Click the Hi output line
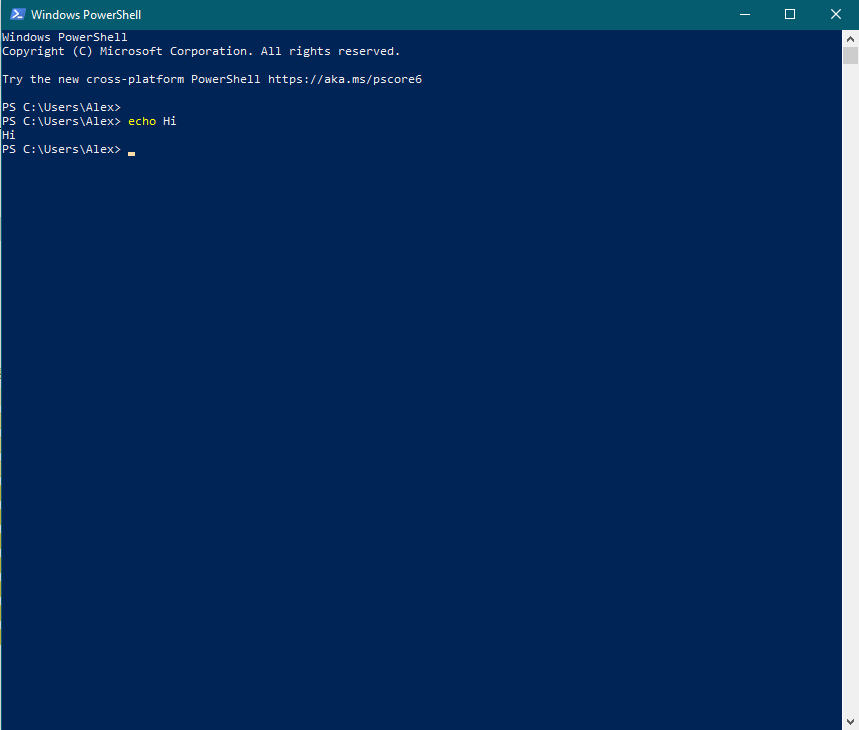 [x=9, y=135]
